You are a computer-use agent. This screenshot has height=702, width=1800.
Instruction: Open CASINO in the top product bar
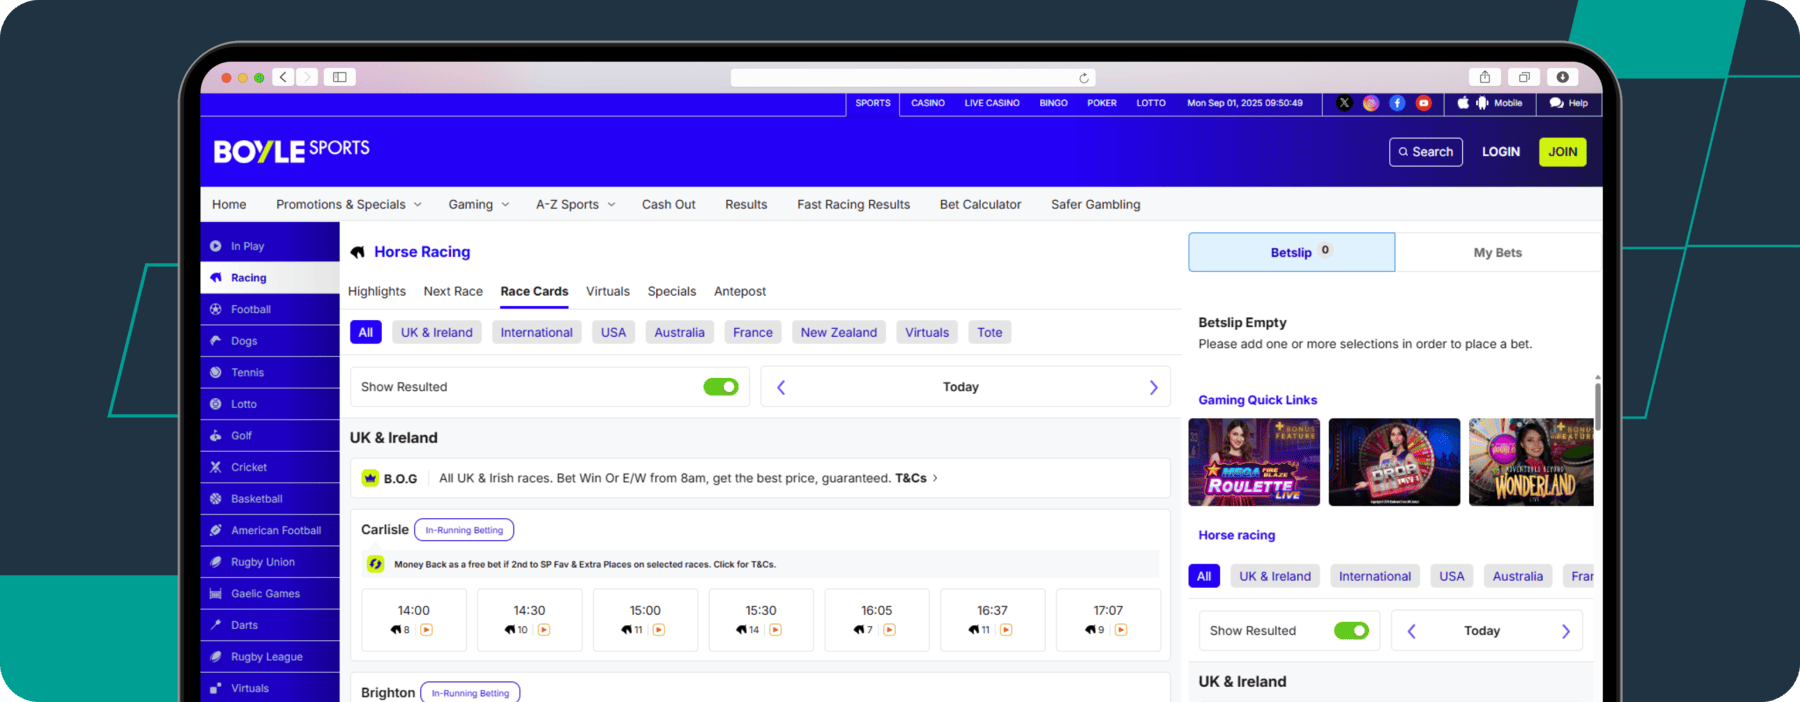click(928, 103)
